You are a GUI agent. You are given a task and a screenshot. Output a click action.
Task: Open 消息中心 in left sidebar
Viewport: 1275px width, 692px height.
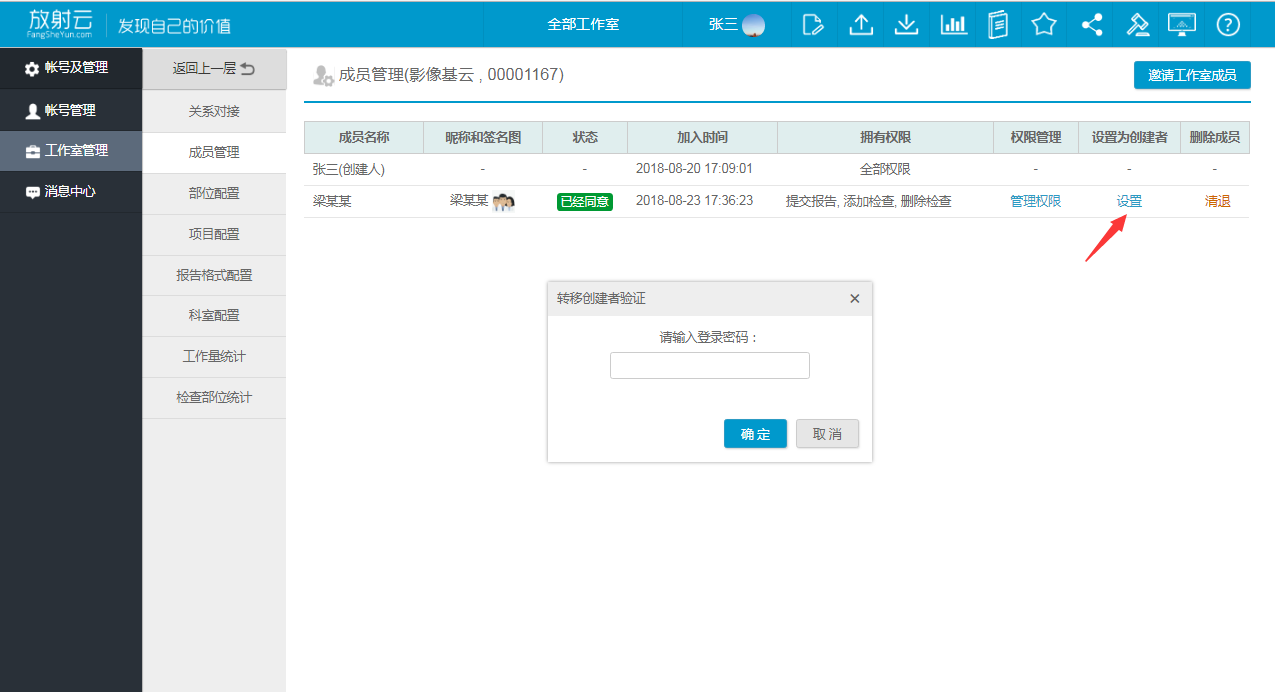(70, 191)
